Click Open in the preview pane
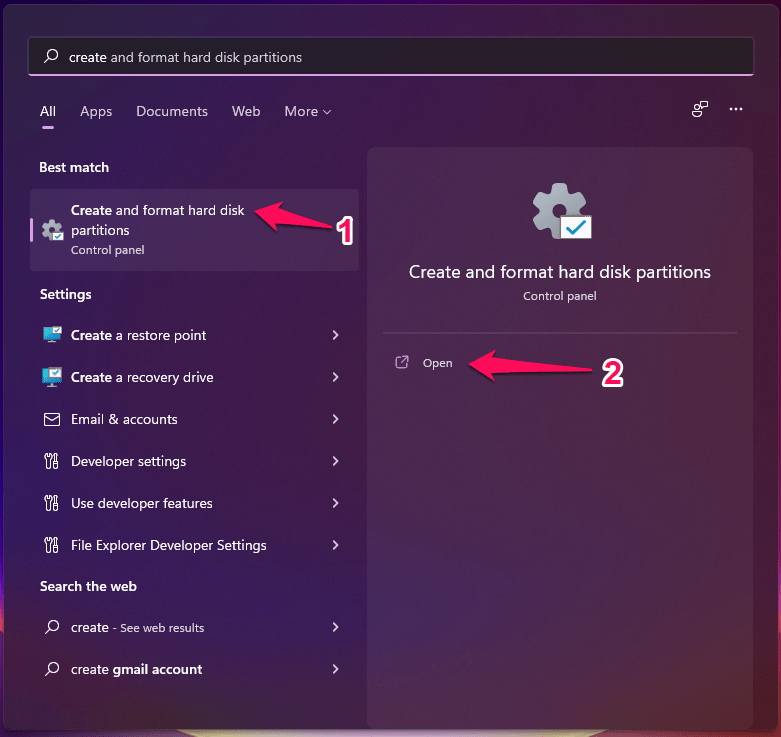 point(437,363)
